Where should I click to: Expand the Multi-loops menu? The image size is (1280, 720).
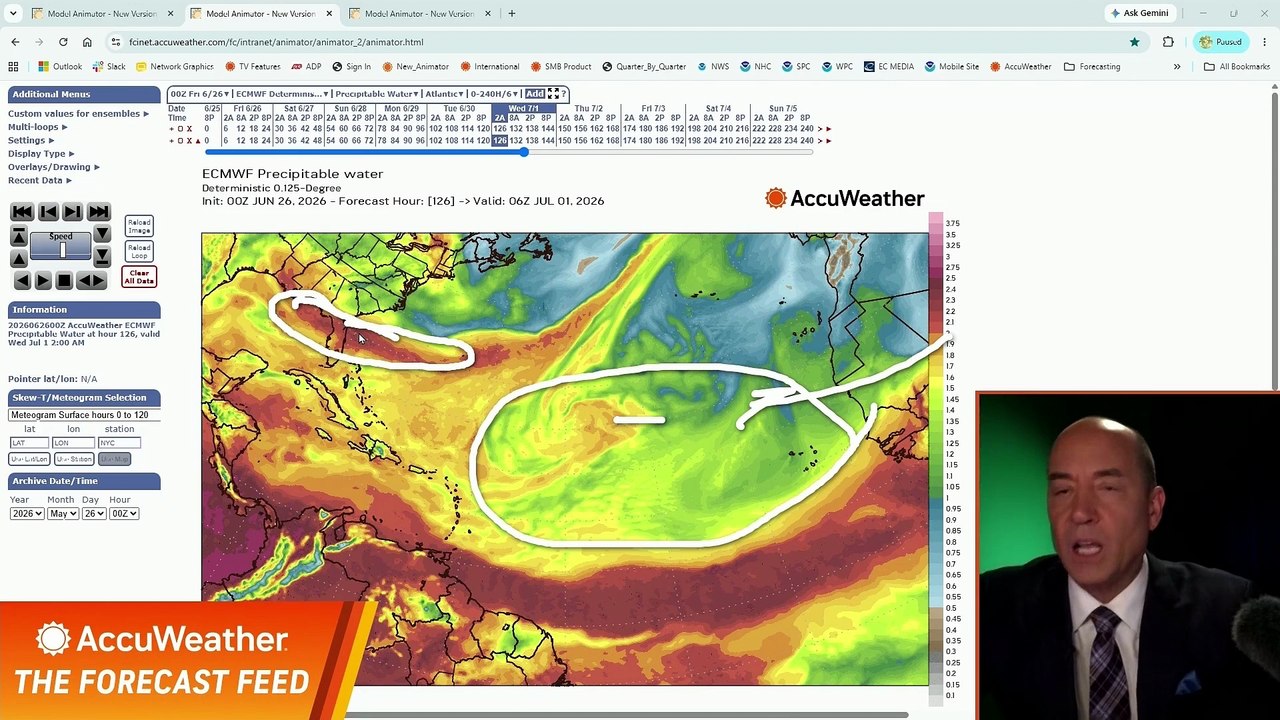38,127
